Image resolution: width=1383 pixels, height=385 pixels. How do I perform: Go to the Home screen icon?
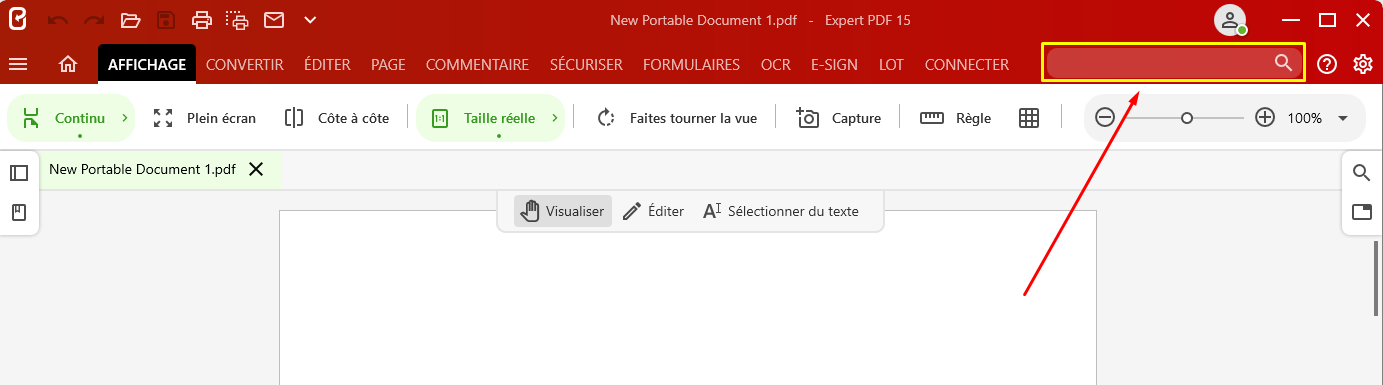click(x=68, y=64)
